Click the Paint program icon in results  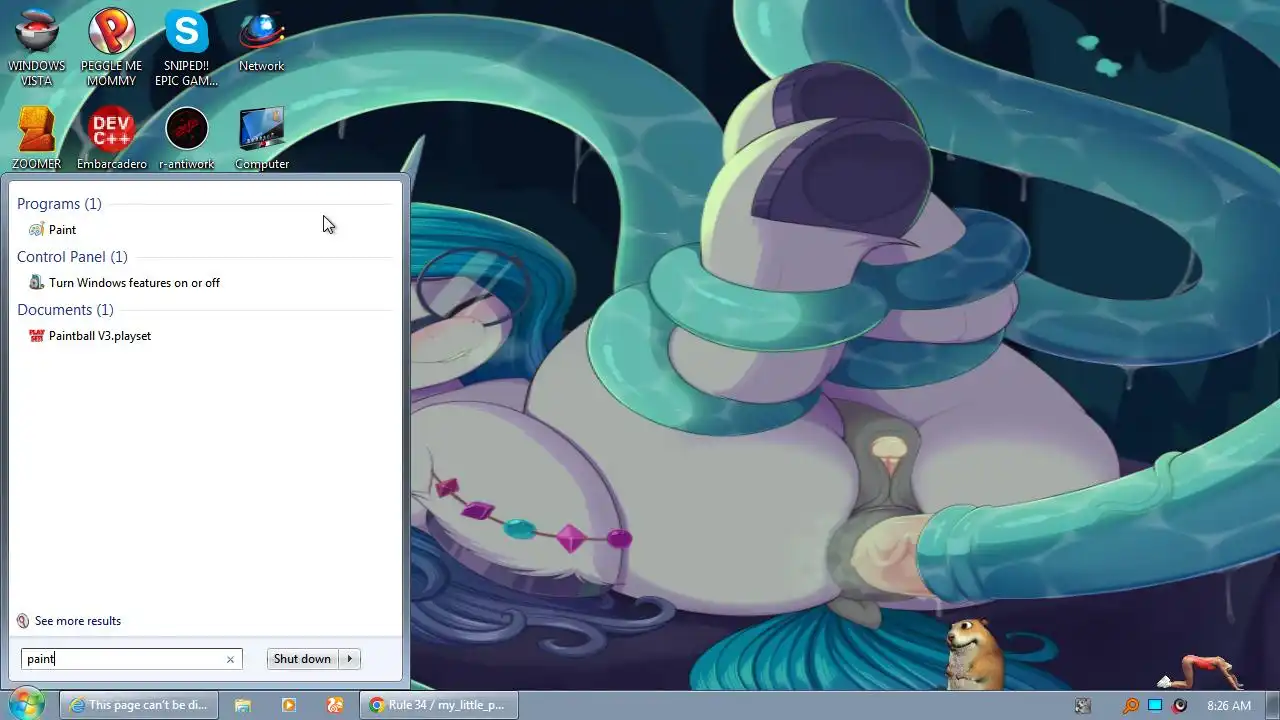point(37,229)
